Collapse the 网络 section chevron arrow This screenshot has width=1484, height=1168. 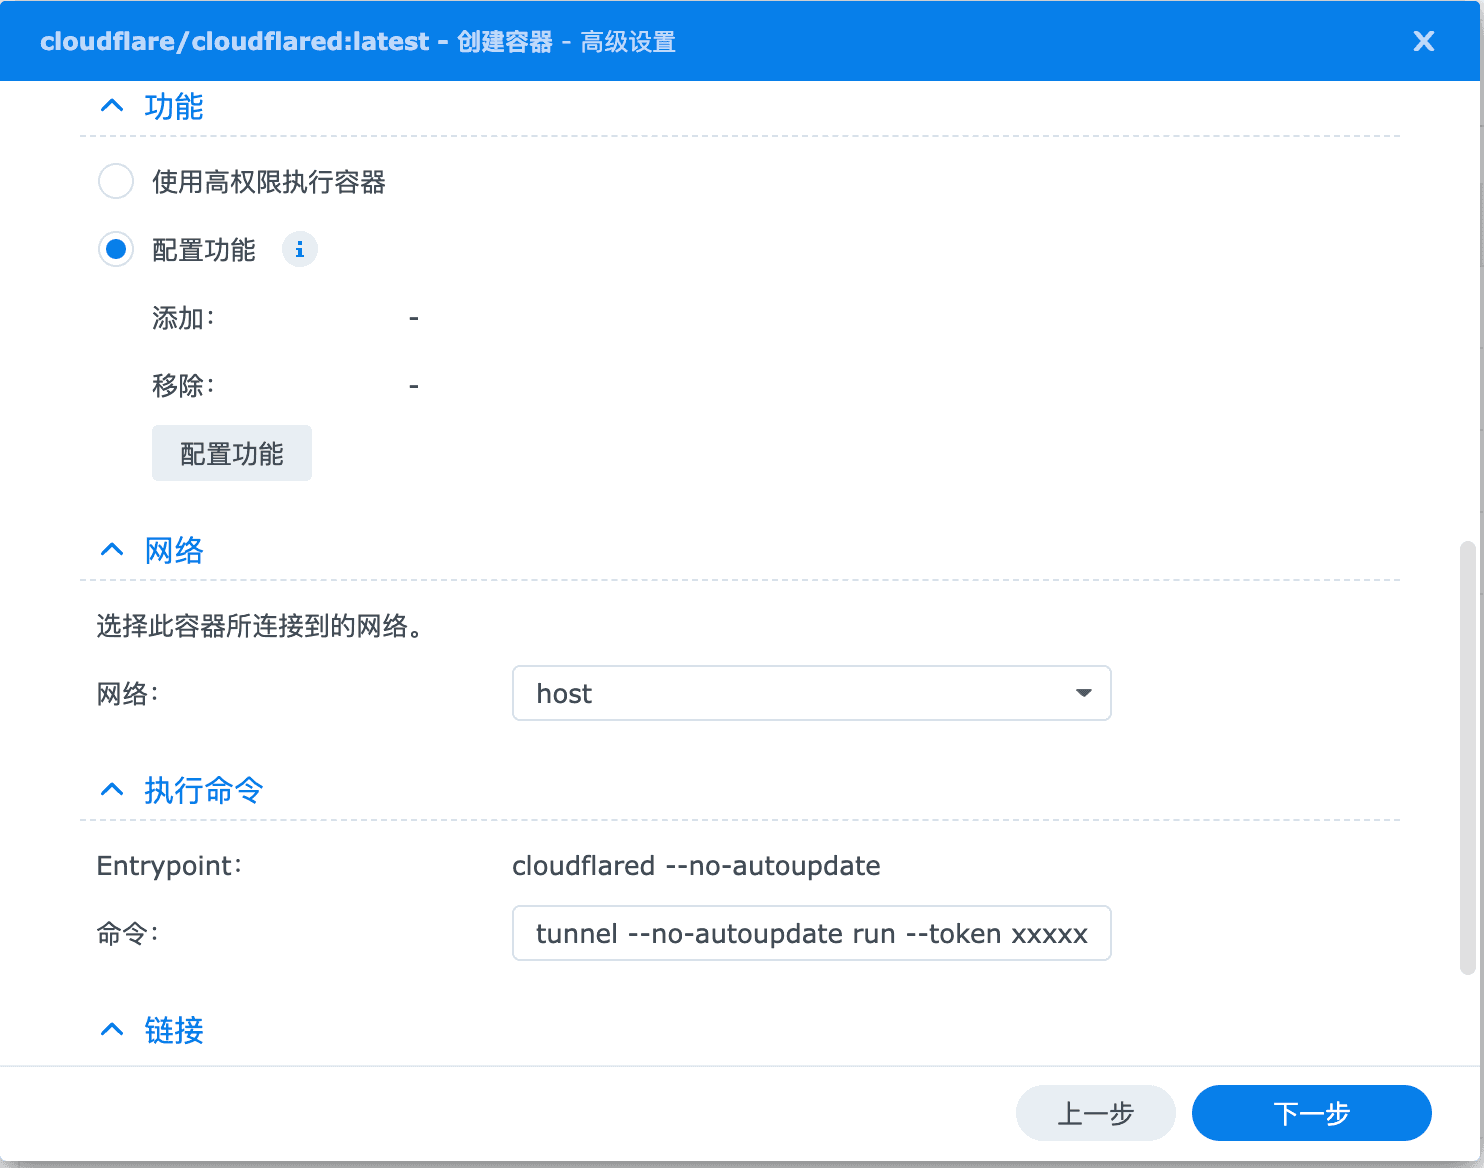coord(112,550)
